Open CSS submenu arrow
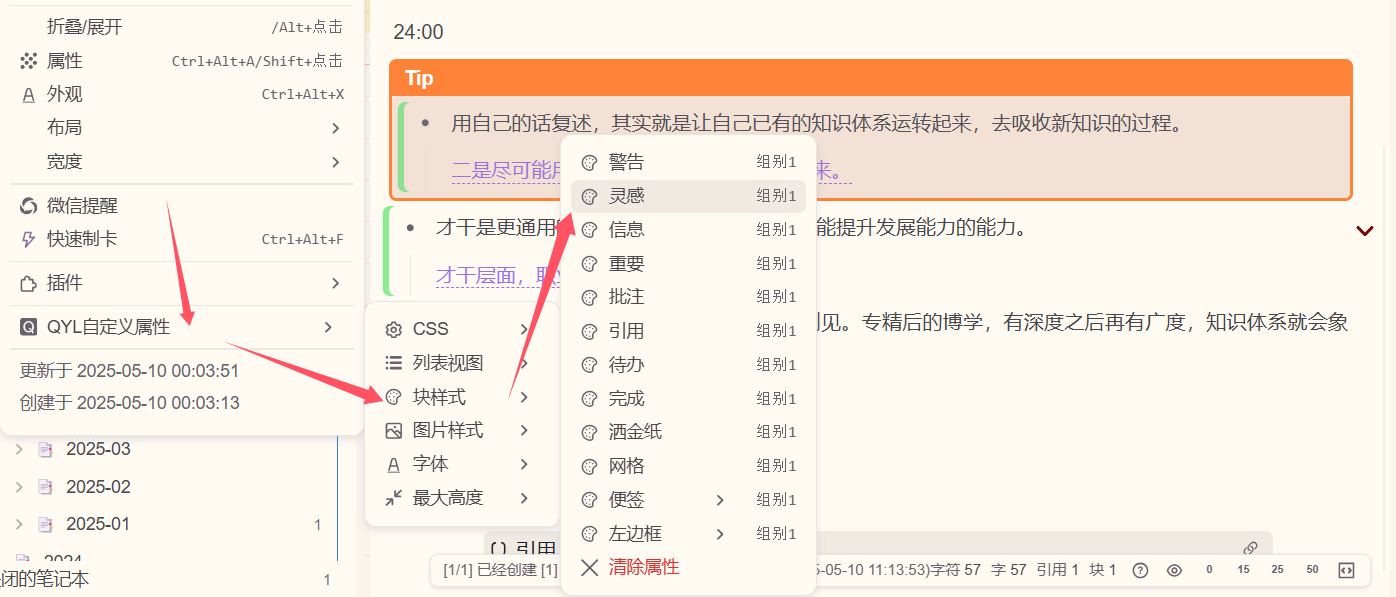Screen dimensions: 1396x597 click(x=524, y=329)
